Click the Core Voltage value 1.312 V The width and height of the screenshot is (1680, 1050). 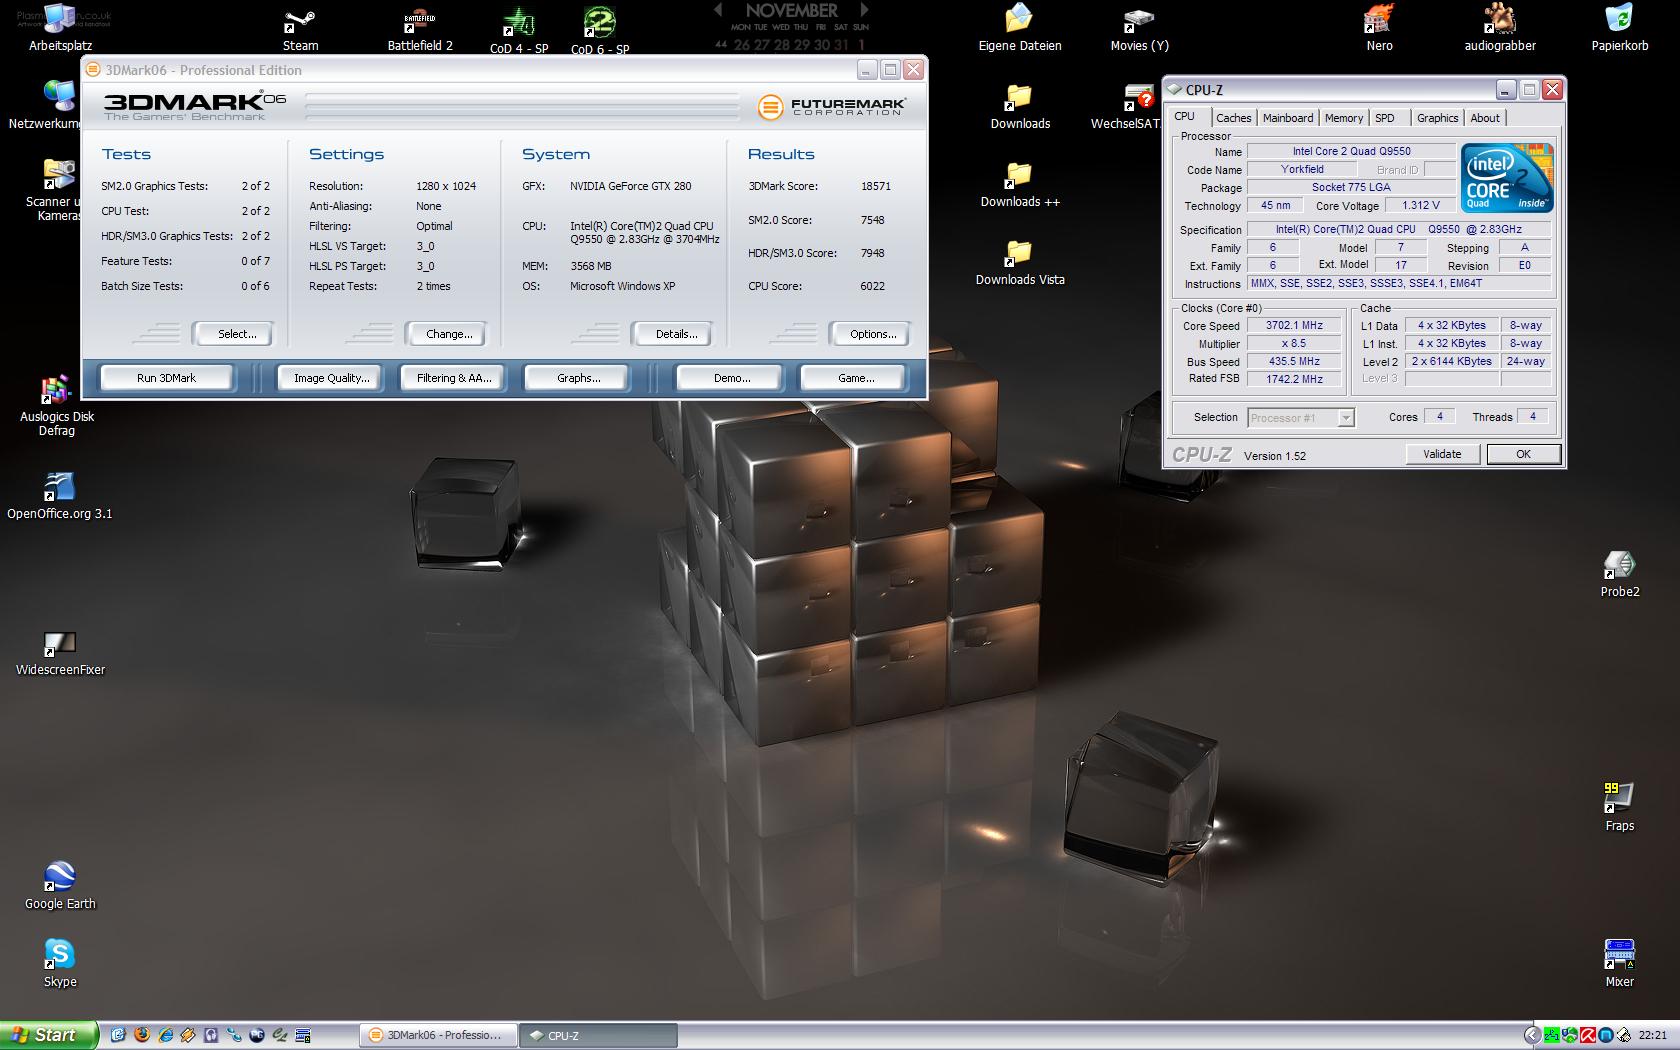pos(1421,206)
